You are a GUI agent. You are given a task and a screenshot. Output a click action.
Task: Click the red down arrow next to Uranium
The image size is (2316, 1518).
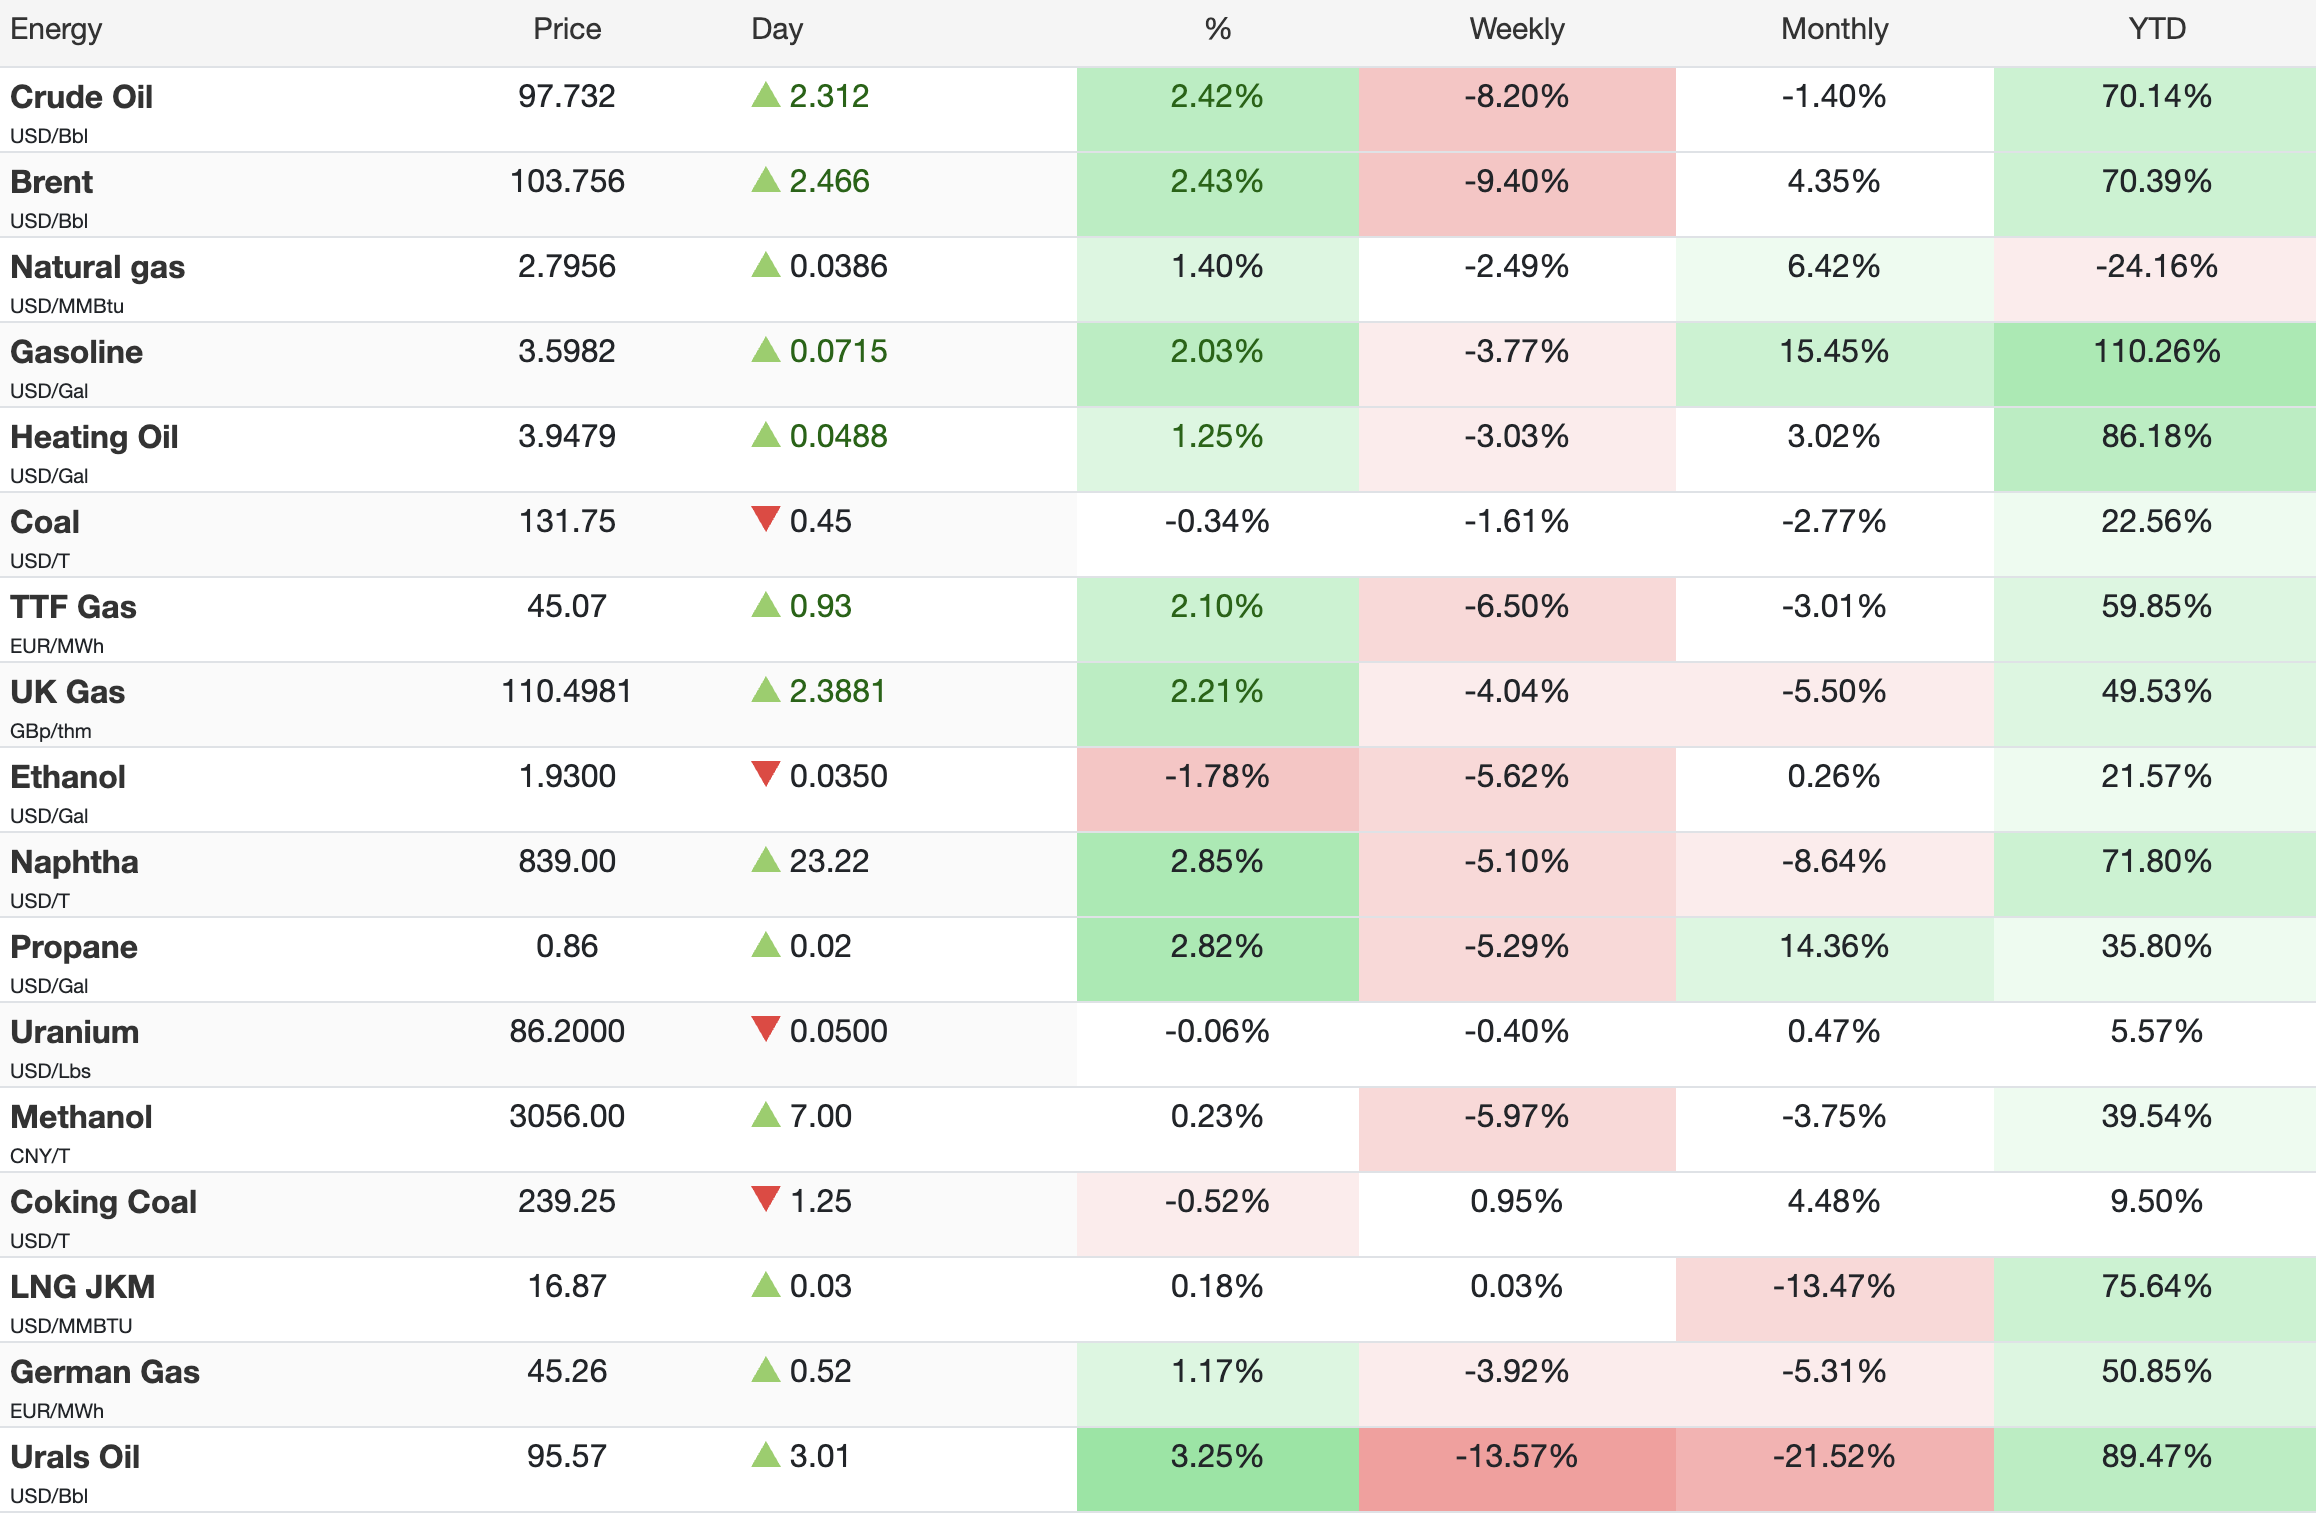pyautogui.click(x=765, y=1029)
